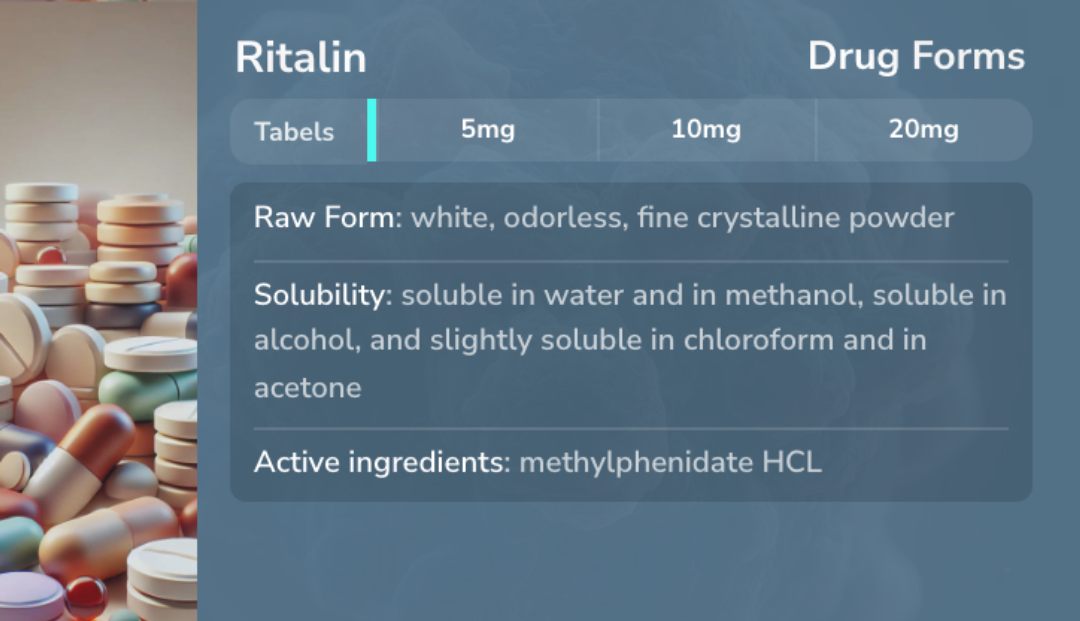Click the word acetone
Viewport: 1080px width, 621px height.
(308, 388)
